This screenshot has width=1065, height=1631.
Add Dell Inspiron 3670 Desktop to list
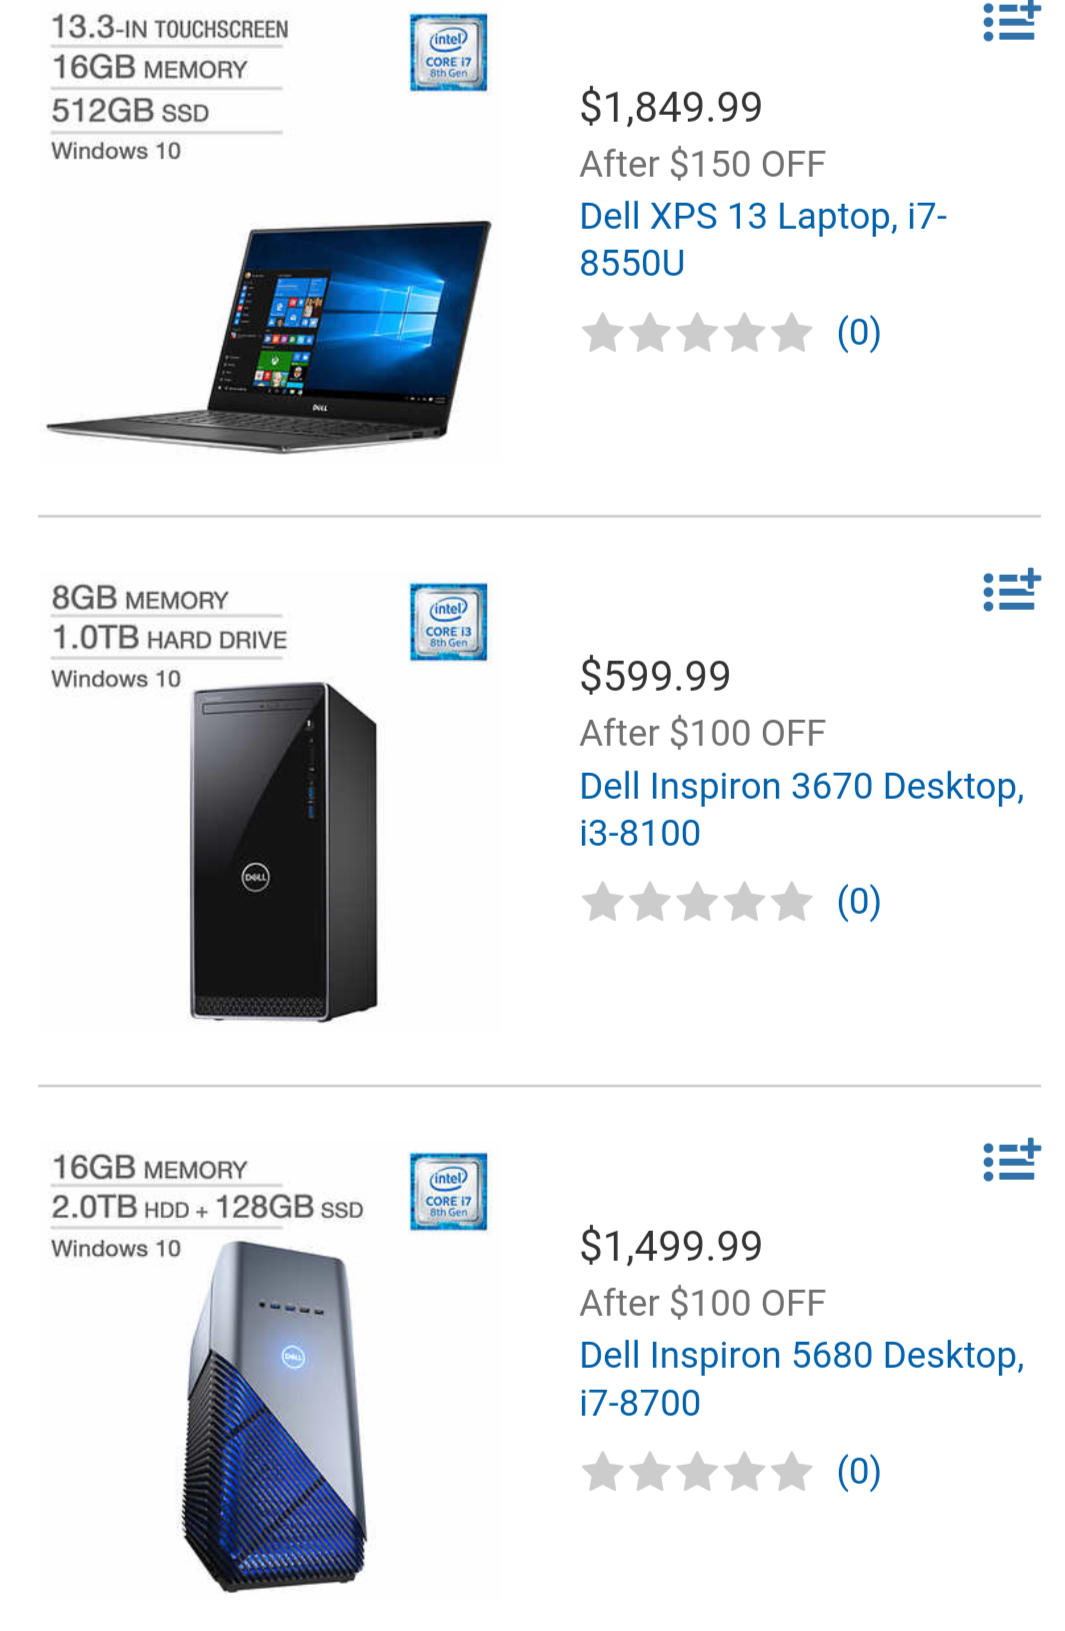[x=1011, y=591]
